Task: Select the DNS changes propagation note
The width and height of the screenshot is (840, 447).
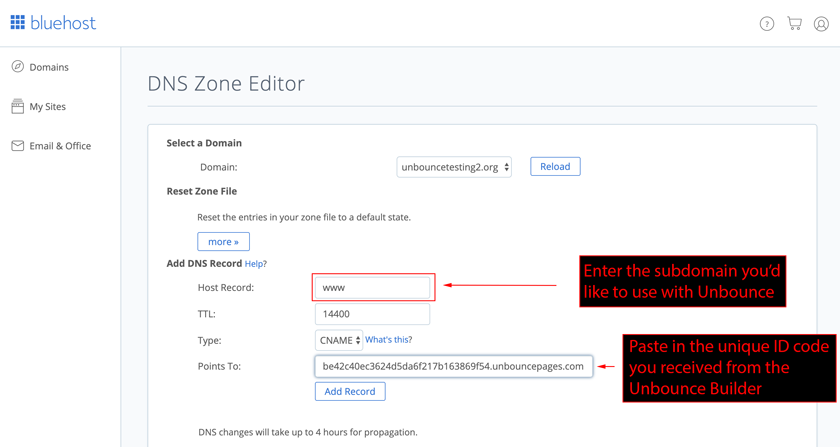Action: (x=308, y=432)
